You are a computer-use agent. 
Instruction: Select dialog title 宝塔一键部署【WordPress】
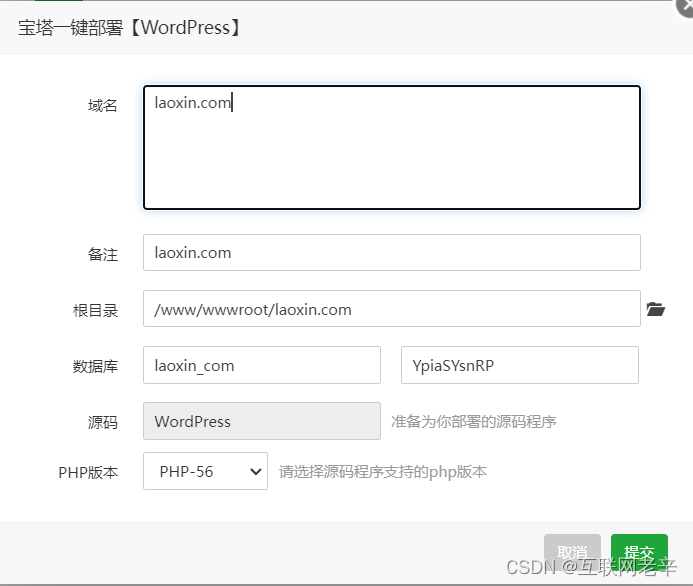[129, 27]
